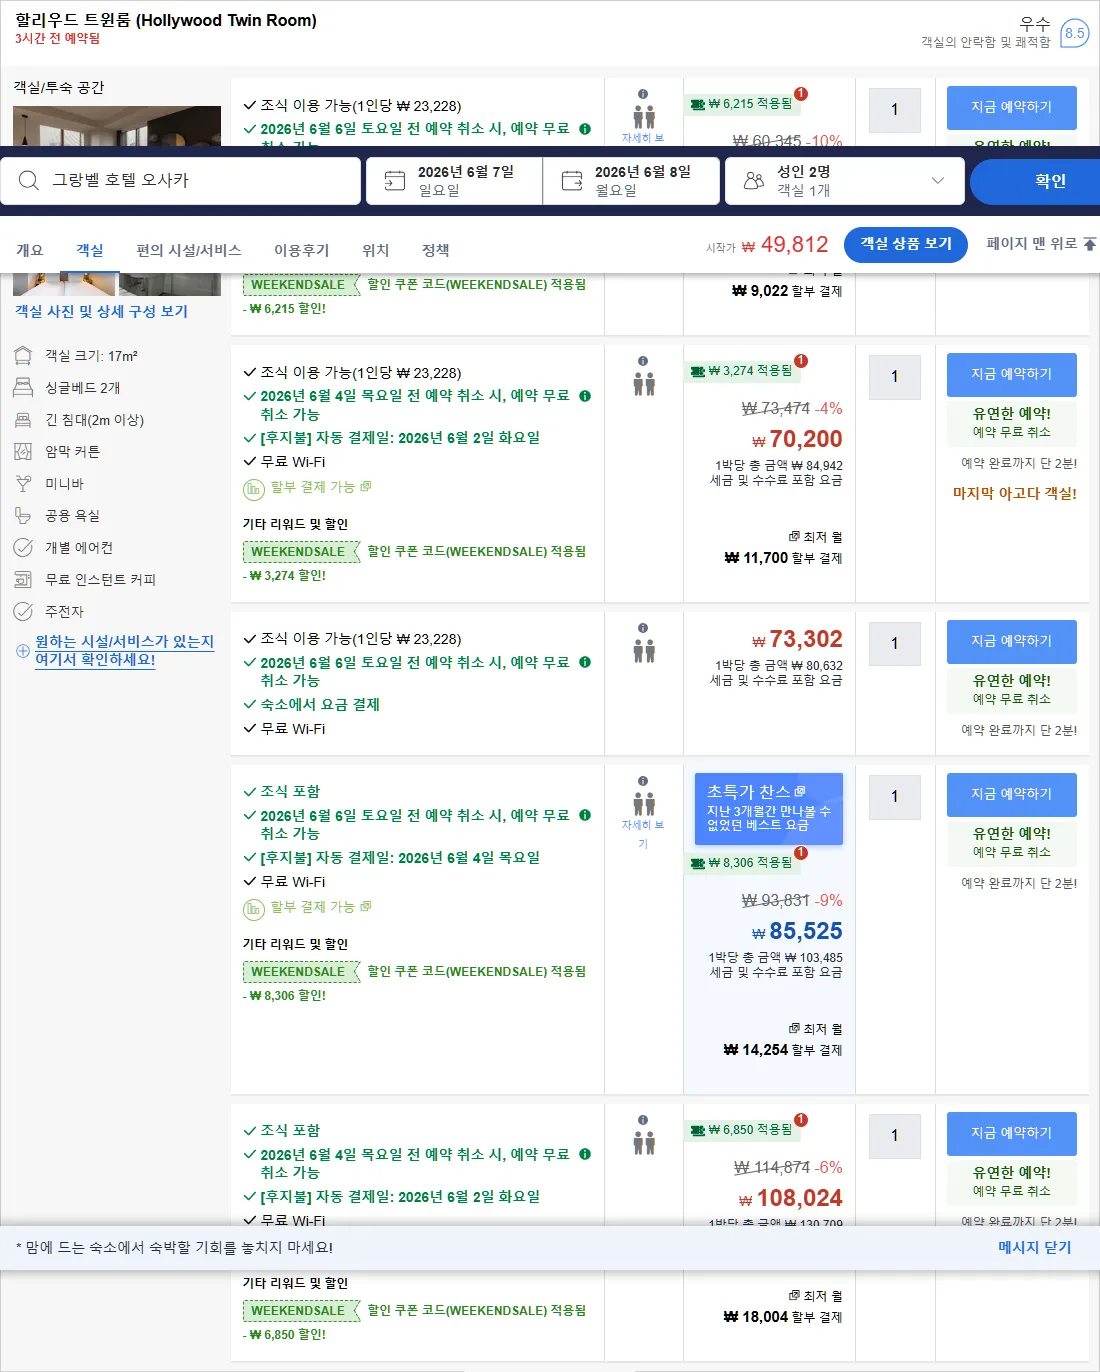
Task: Click the green info icon in the ₩85,525 offer
Action: [585, 815]
